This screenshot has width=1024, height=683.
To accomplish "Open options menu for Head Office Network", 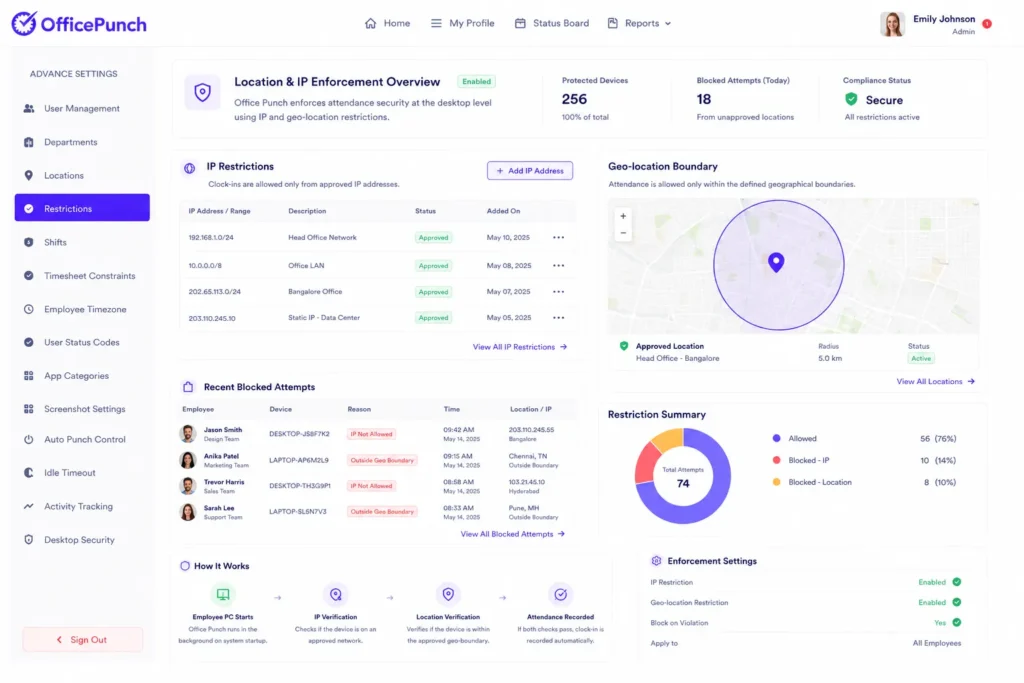I will click(558, 238).
